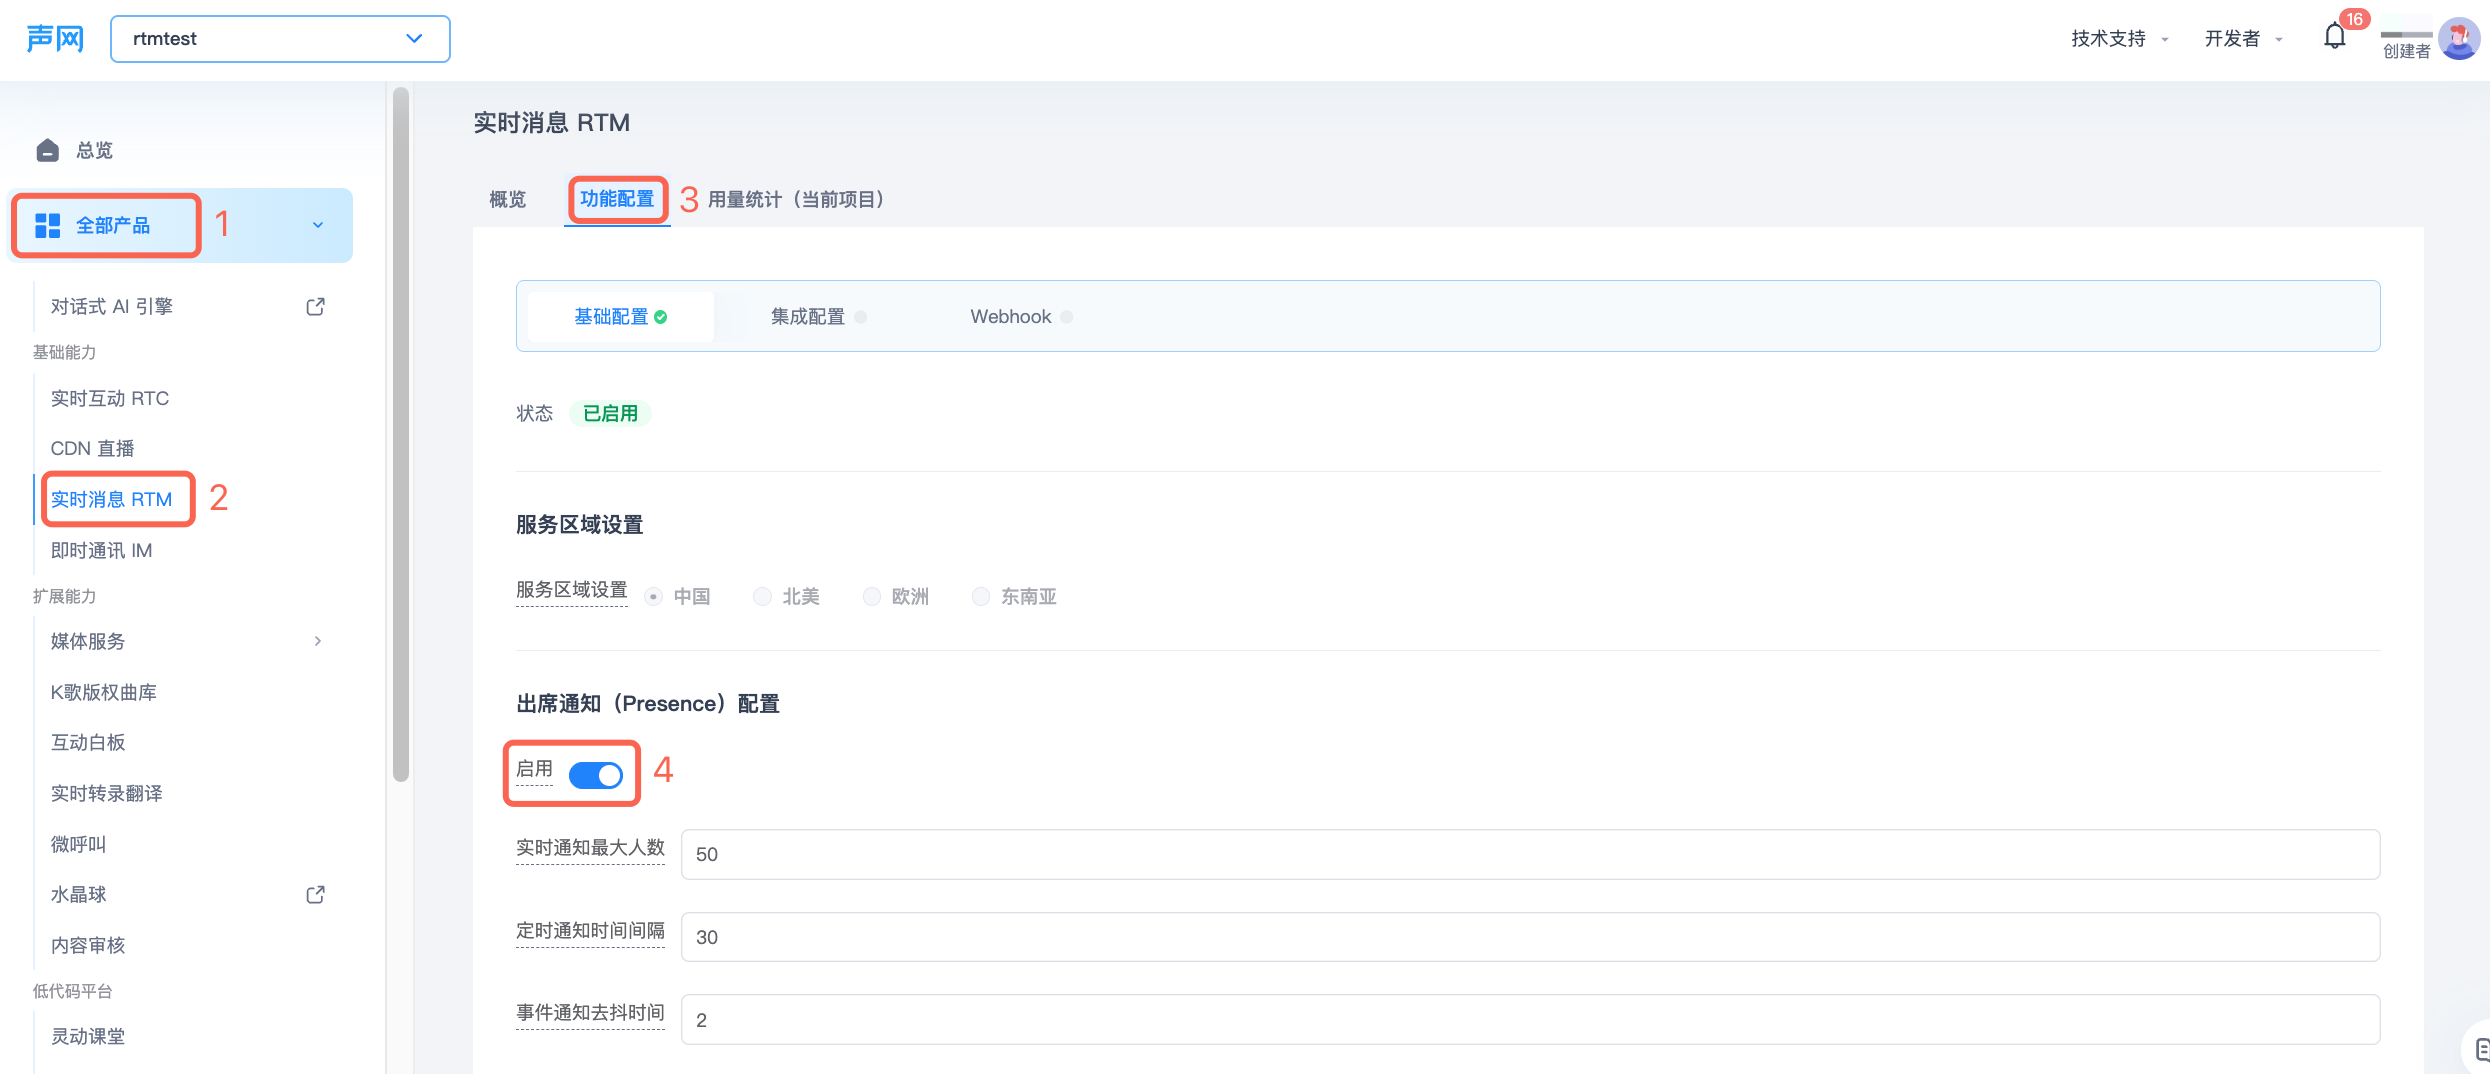Screen dimensions: 2490x1074
Task: Expand the 技术支持 menu
Action: tap(2120, 39)
